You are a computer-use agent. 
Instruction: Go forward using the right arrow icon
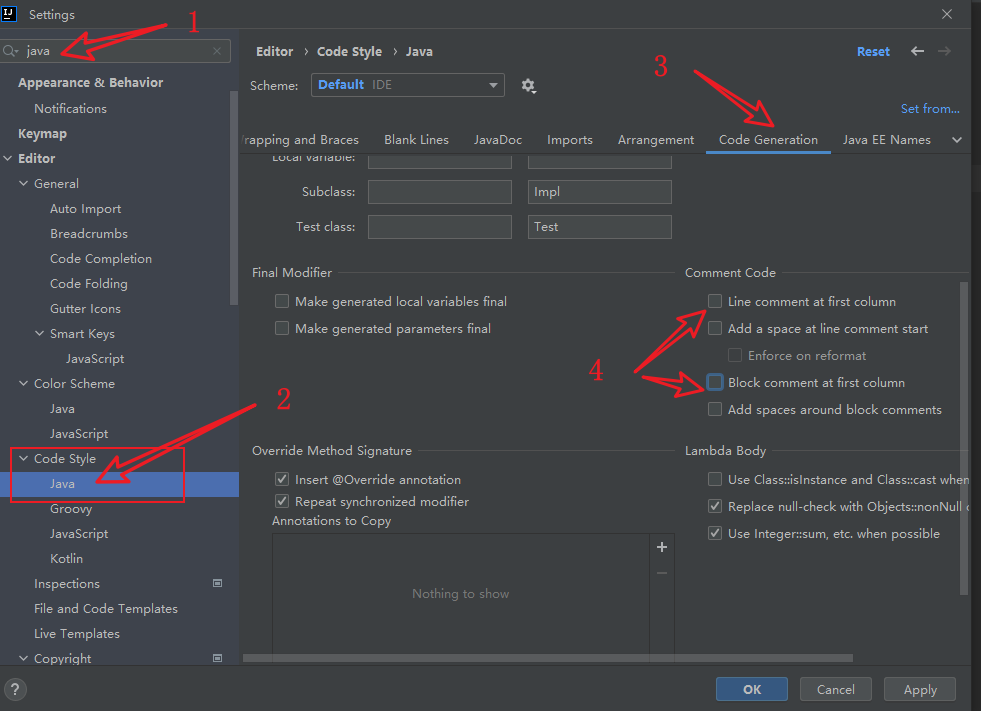(x=944, y=51)
